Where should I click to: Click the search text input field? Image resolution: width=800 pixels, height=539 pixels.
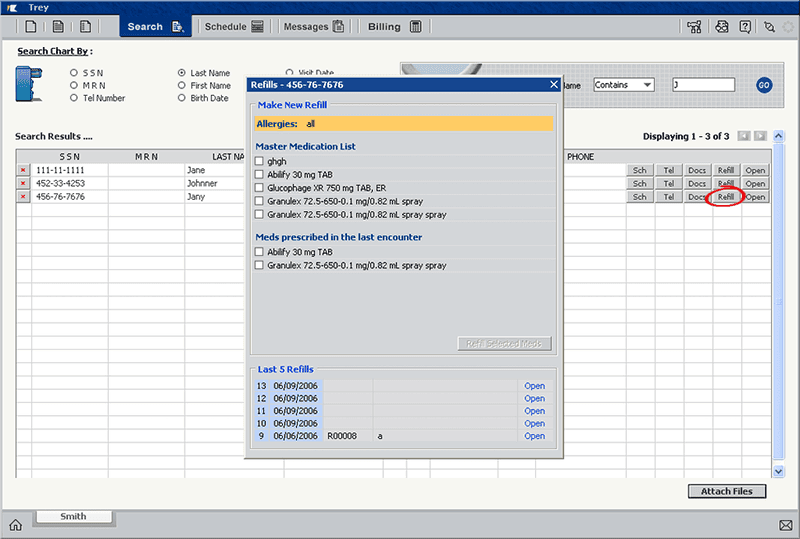[x=704, y=85]
